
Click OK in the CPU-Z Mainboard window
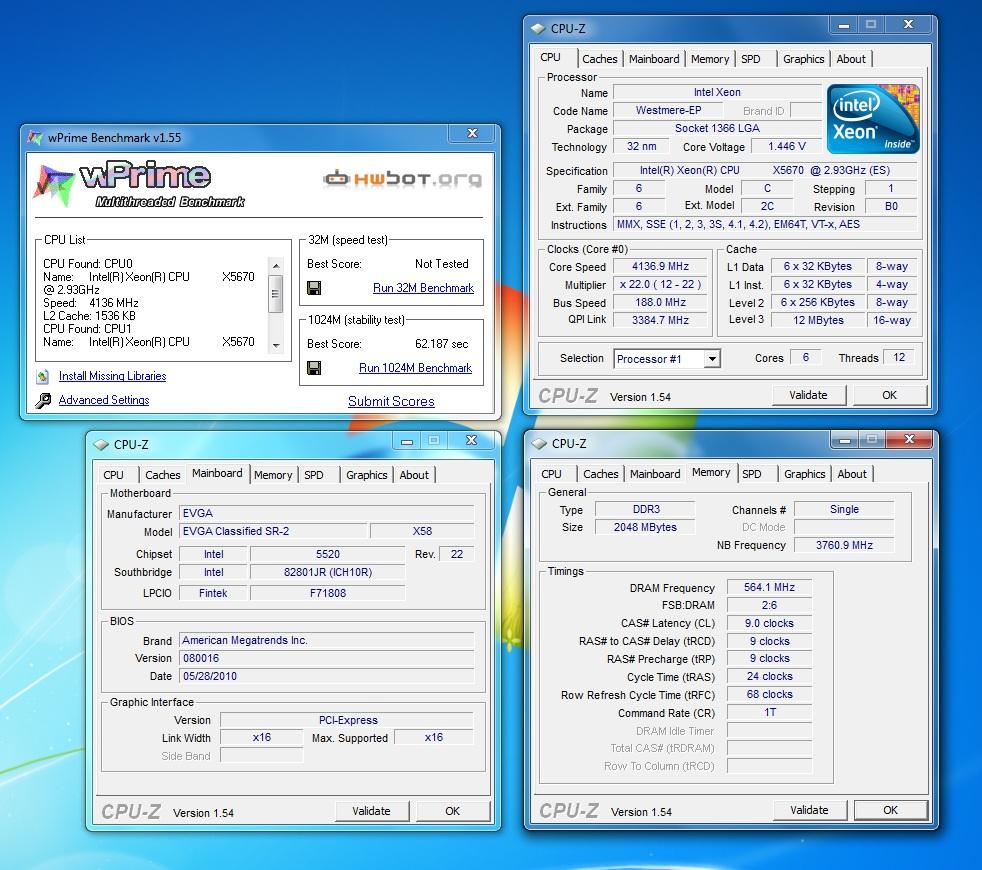pos(452,811)
